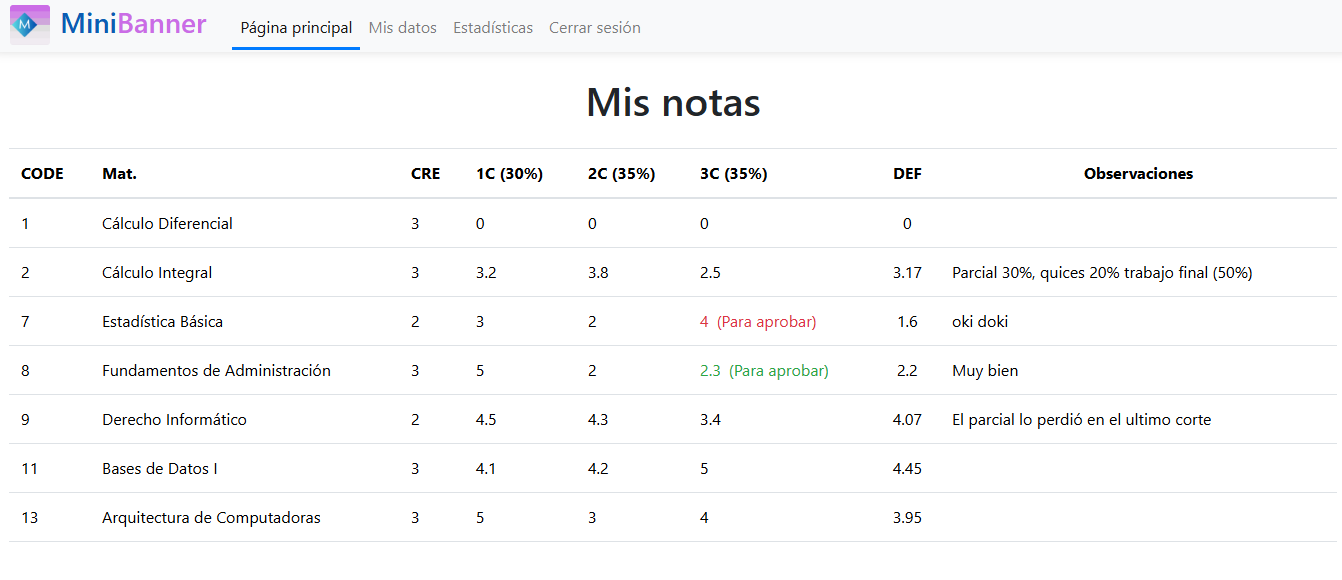Viewport: 1342px width, 580px height.
Task: Click Cerrar sesión to log out
Action: point(595,28)
